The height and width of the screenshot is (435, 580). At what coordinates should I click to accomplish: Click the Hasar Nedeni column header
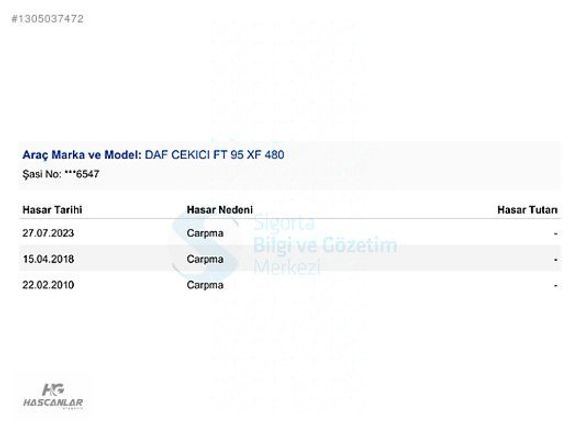pyautogui.click(x=219, y=210)
